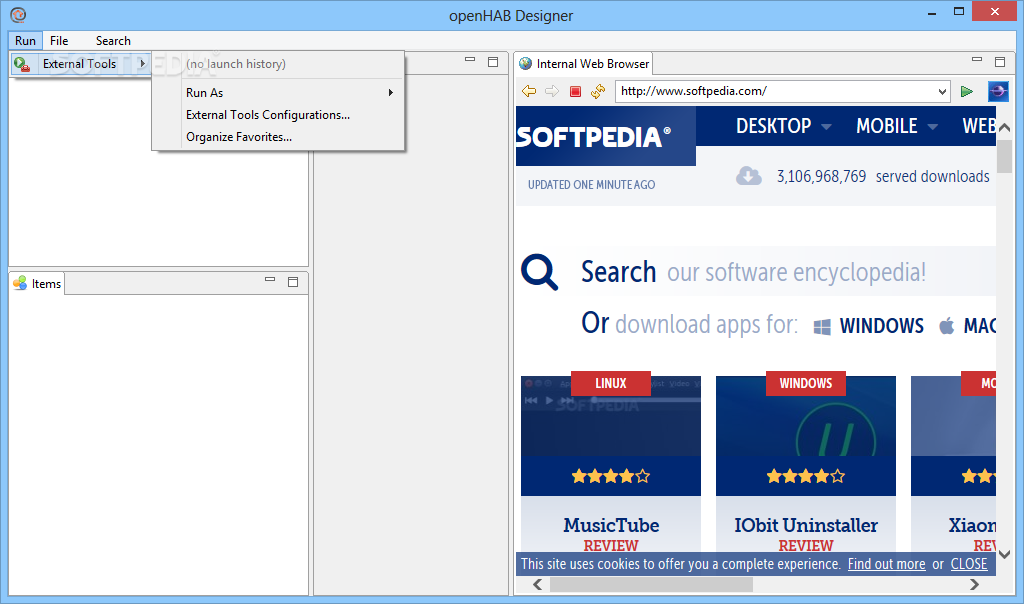Close the openHAB Designer window
1024x604 pixels.
pos(995,11)
